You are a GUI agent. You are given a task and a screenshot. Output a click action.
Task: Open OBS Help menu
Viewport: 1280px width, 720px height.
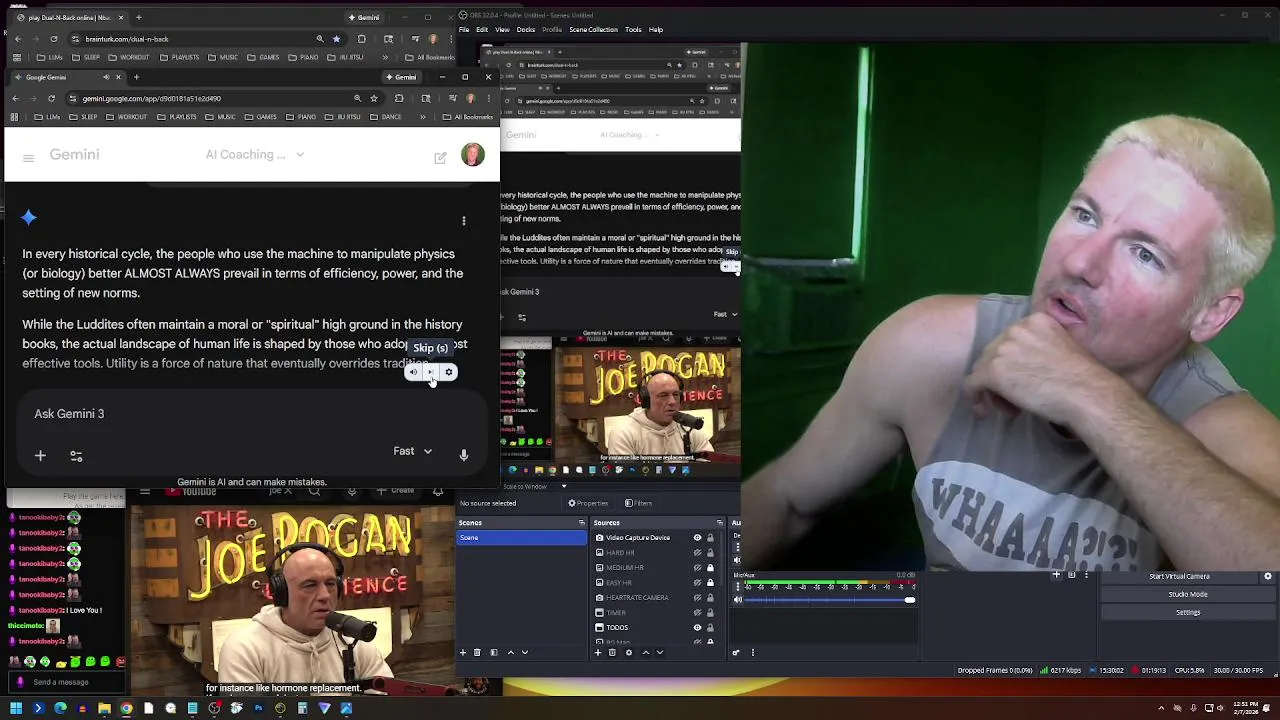tap(656, 30)
